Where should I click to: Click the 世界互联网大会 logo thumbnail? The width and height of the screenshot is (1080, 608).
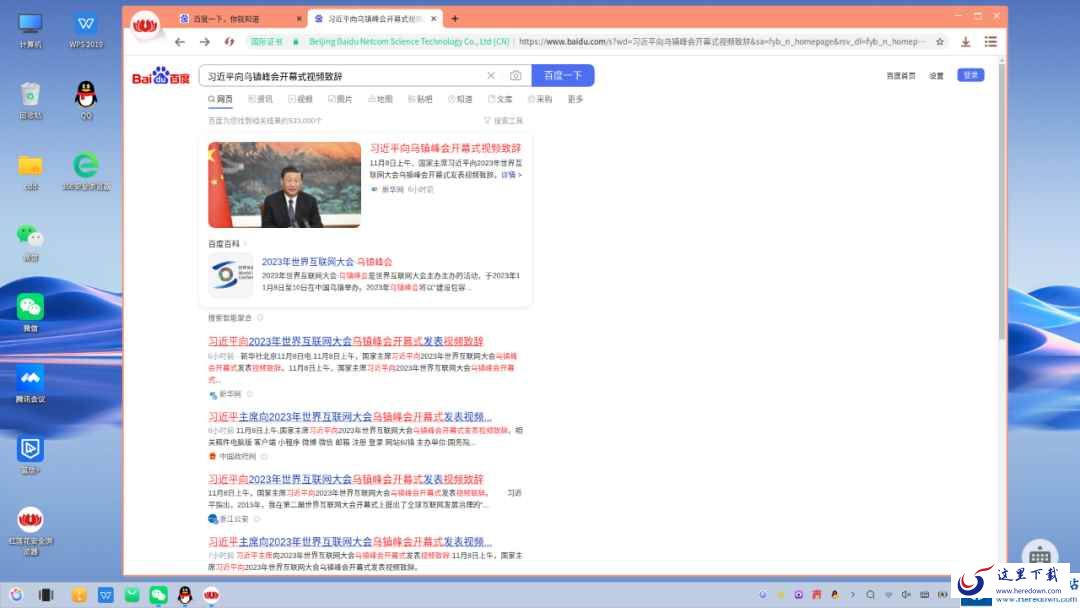point(231,275)
